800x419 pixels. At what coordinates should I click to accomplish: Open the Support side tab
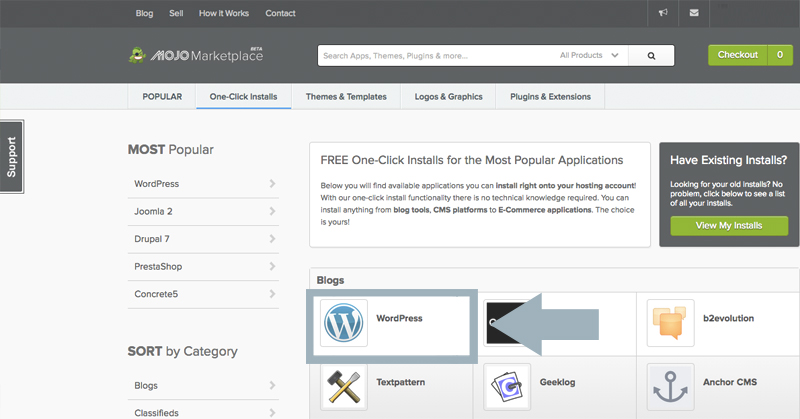[12, 157]
